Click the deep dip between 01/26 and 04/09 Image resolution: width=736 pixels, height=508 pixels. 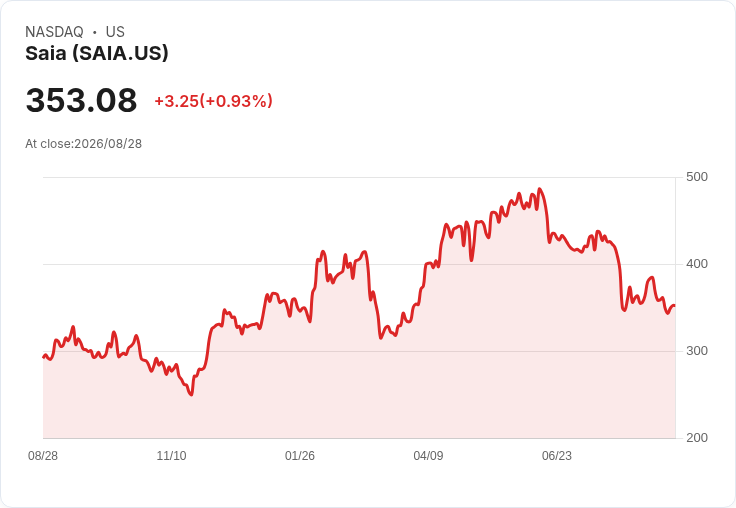tap(381, 338)
